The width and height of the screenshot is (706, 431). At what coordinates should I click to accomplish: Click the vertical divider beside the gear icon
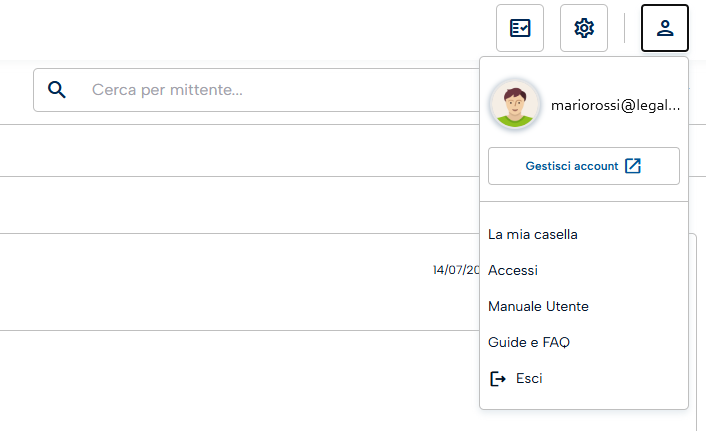[624, 28]
